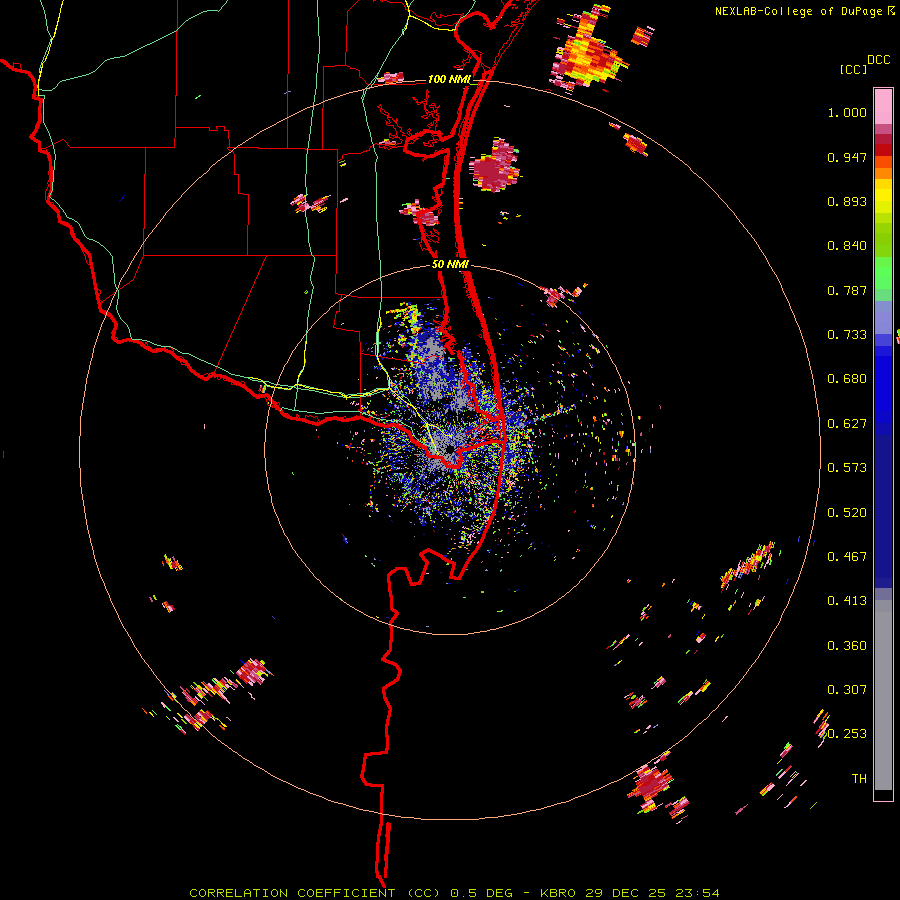Viewport: 900px width, 900px height.
Task: Click the 0.307 scale label
Action: tap(847, 690)
